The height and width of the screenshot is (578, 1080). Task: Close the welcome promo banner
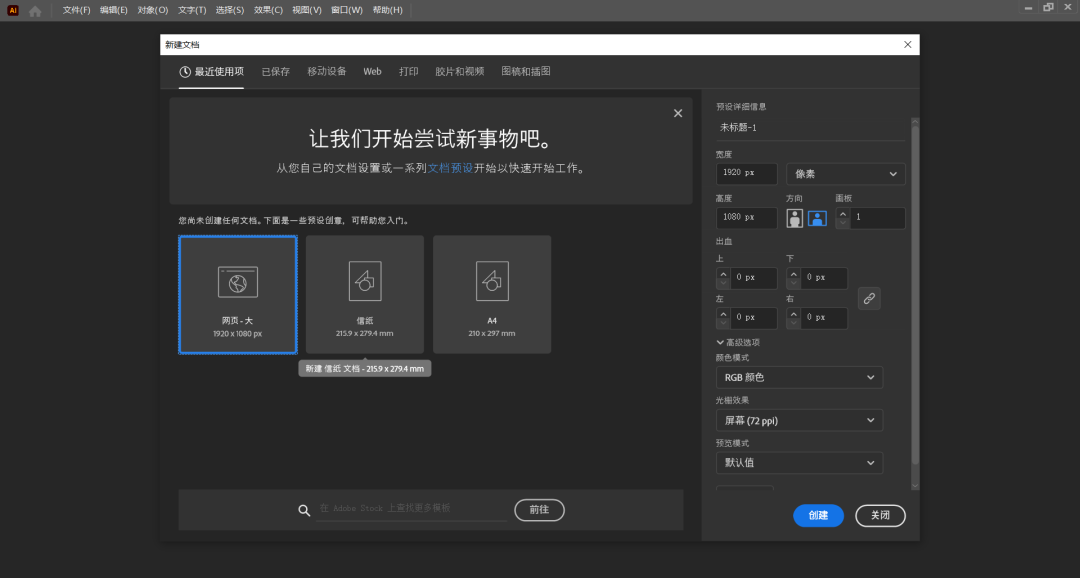[677, 113]
